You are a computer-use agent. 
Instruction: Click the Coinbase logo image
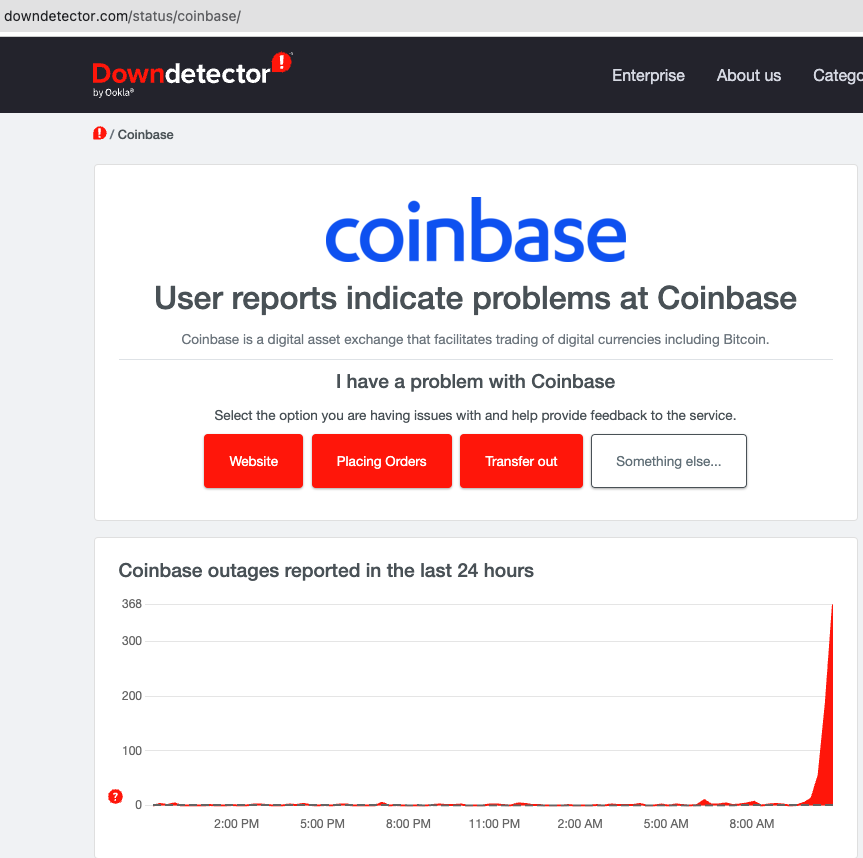point(476,231)
